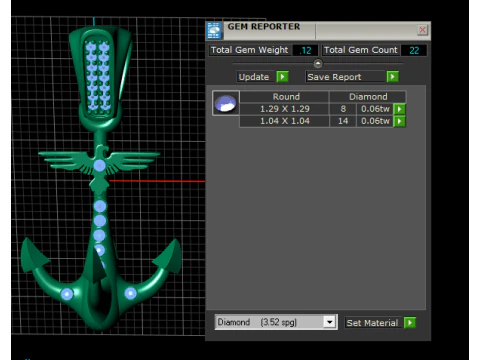Click green arrow next to Update
This screenshot has width=480, height=360.
pyautogui.click(x=282, y=77)
